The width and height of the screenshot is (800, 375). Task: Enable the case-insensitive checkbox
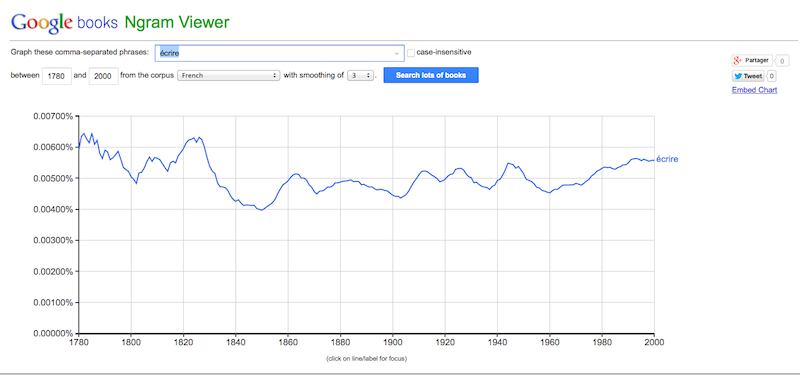pos(411,53)
